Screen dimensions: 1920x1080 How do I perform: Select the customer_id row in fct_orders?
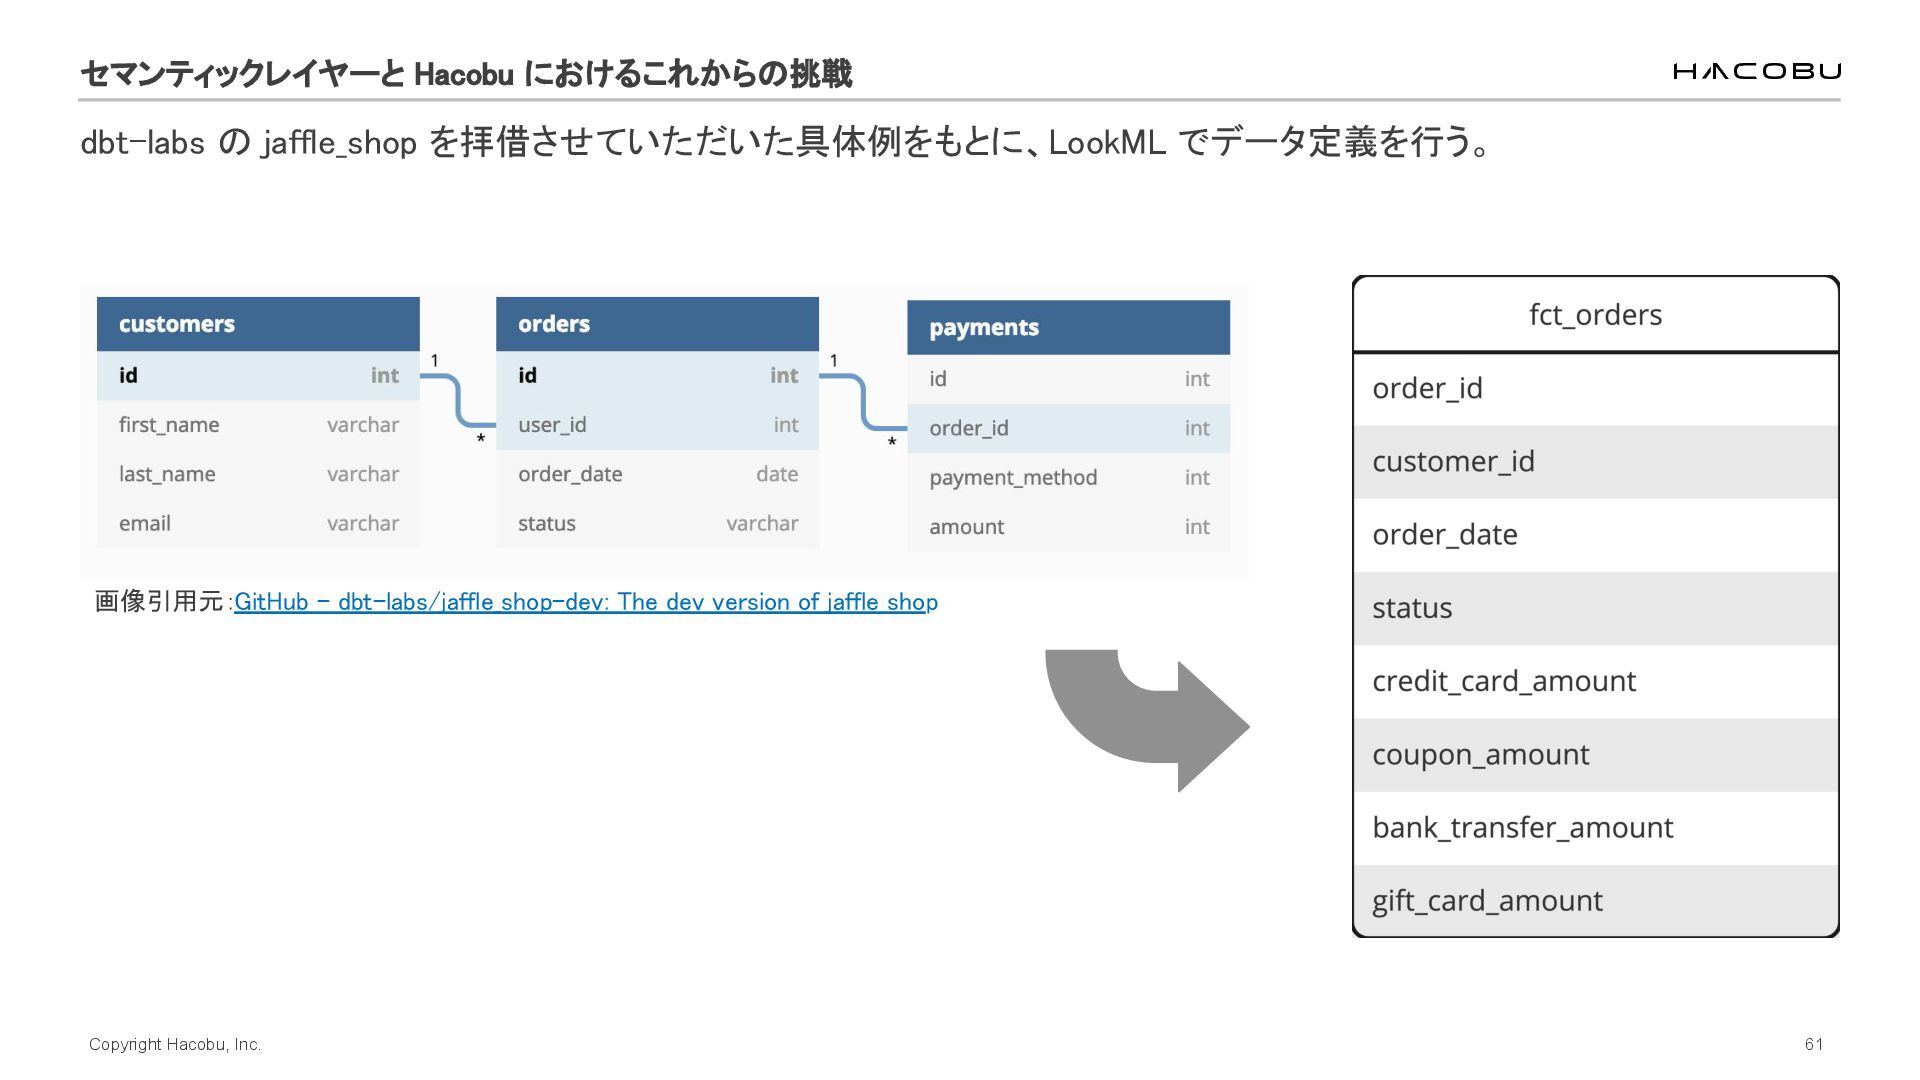click(1595, 462)
